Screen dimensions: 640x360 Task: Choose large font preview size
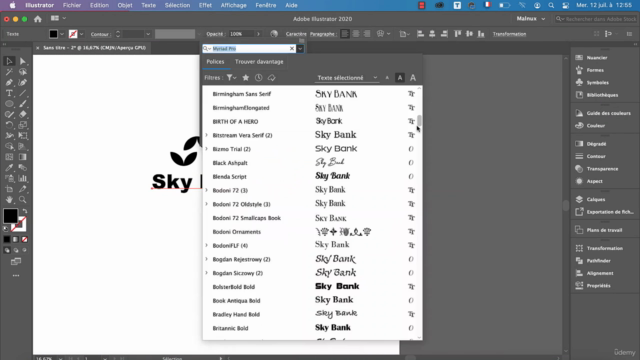coord(413,78)
